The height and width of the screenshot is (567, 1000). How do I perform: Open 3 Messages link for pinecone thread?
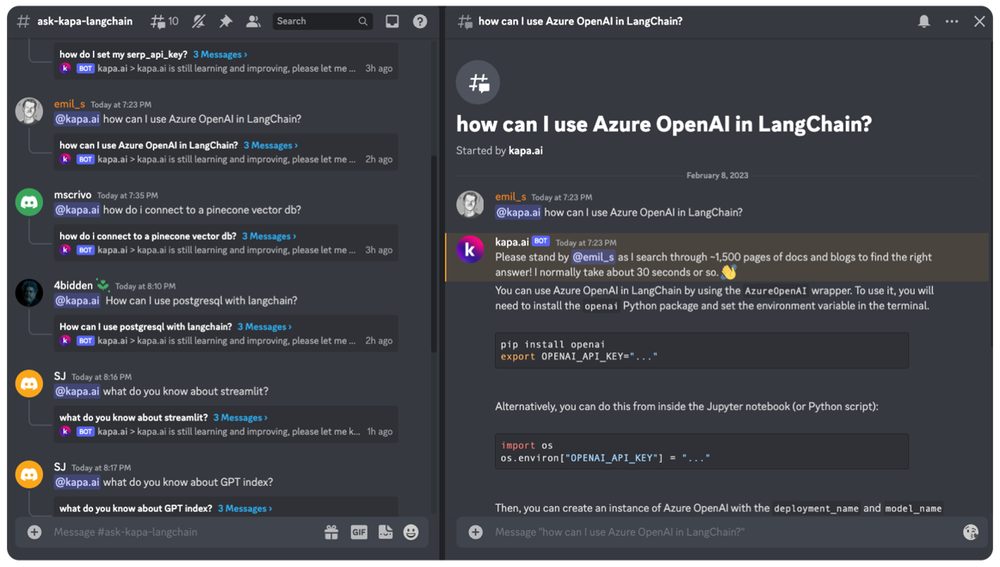[x=268, y=236]
